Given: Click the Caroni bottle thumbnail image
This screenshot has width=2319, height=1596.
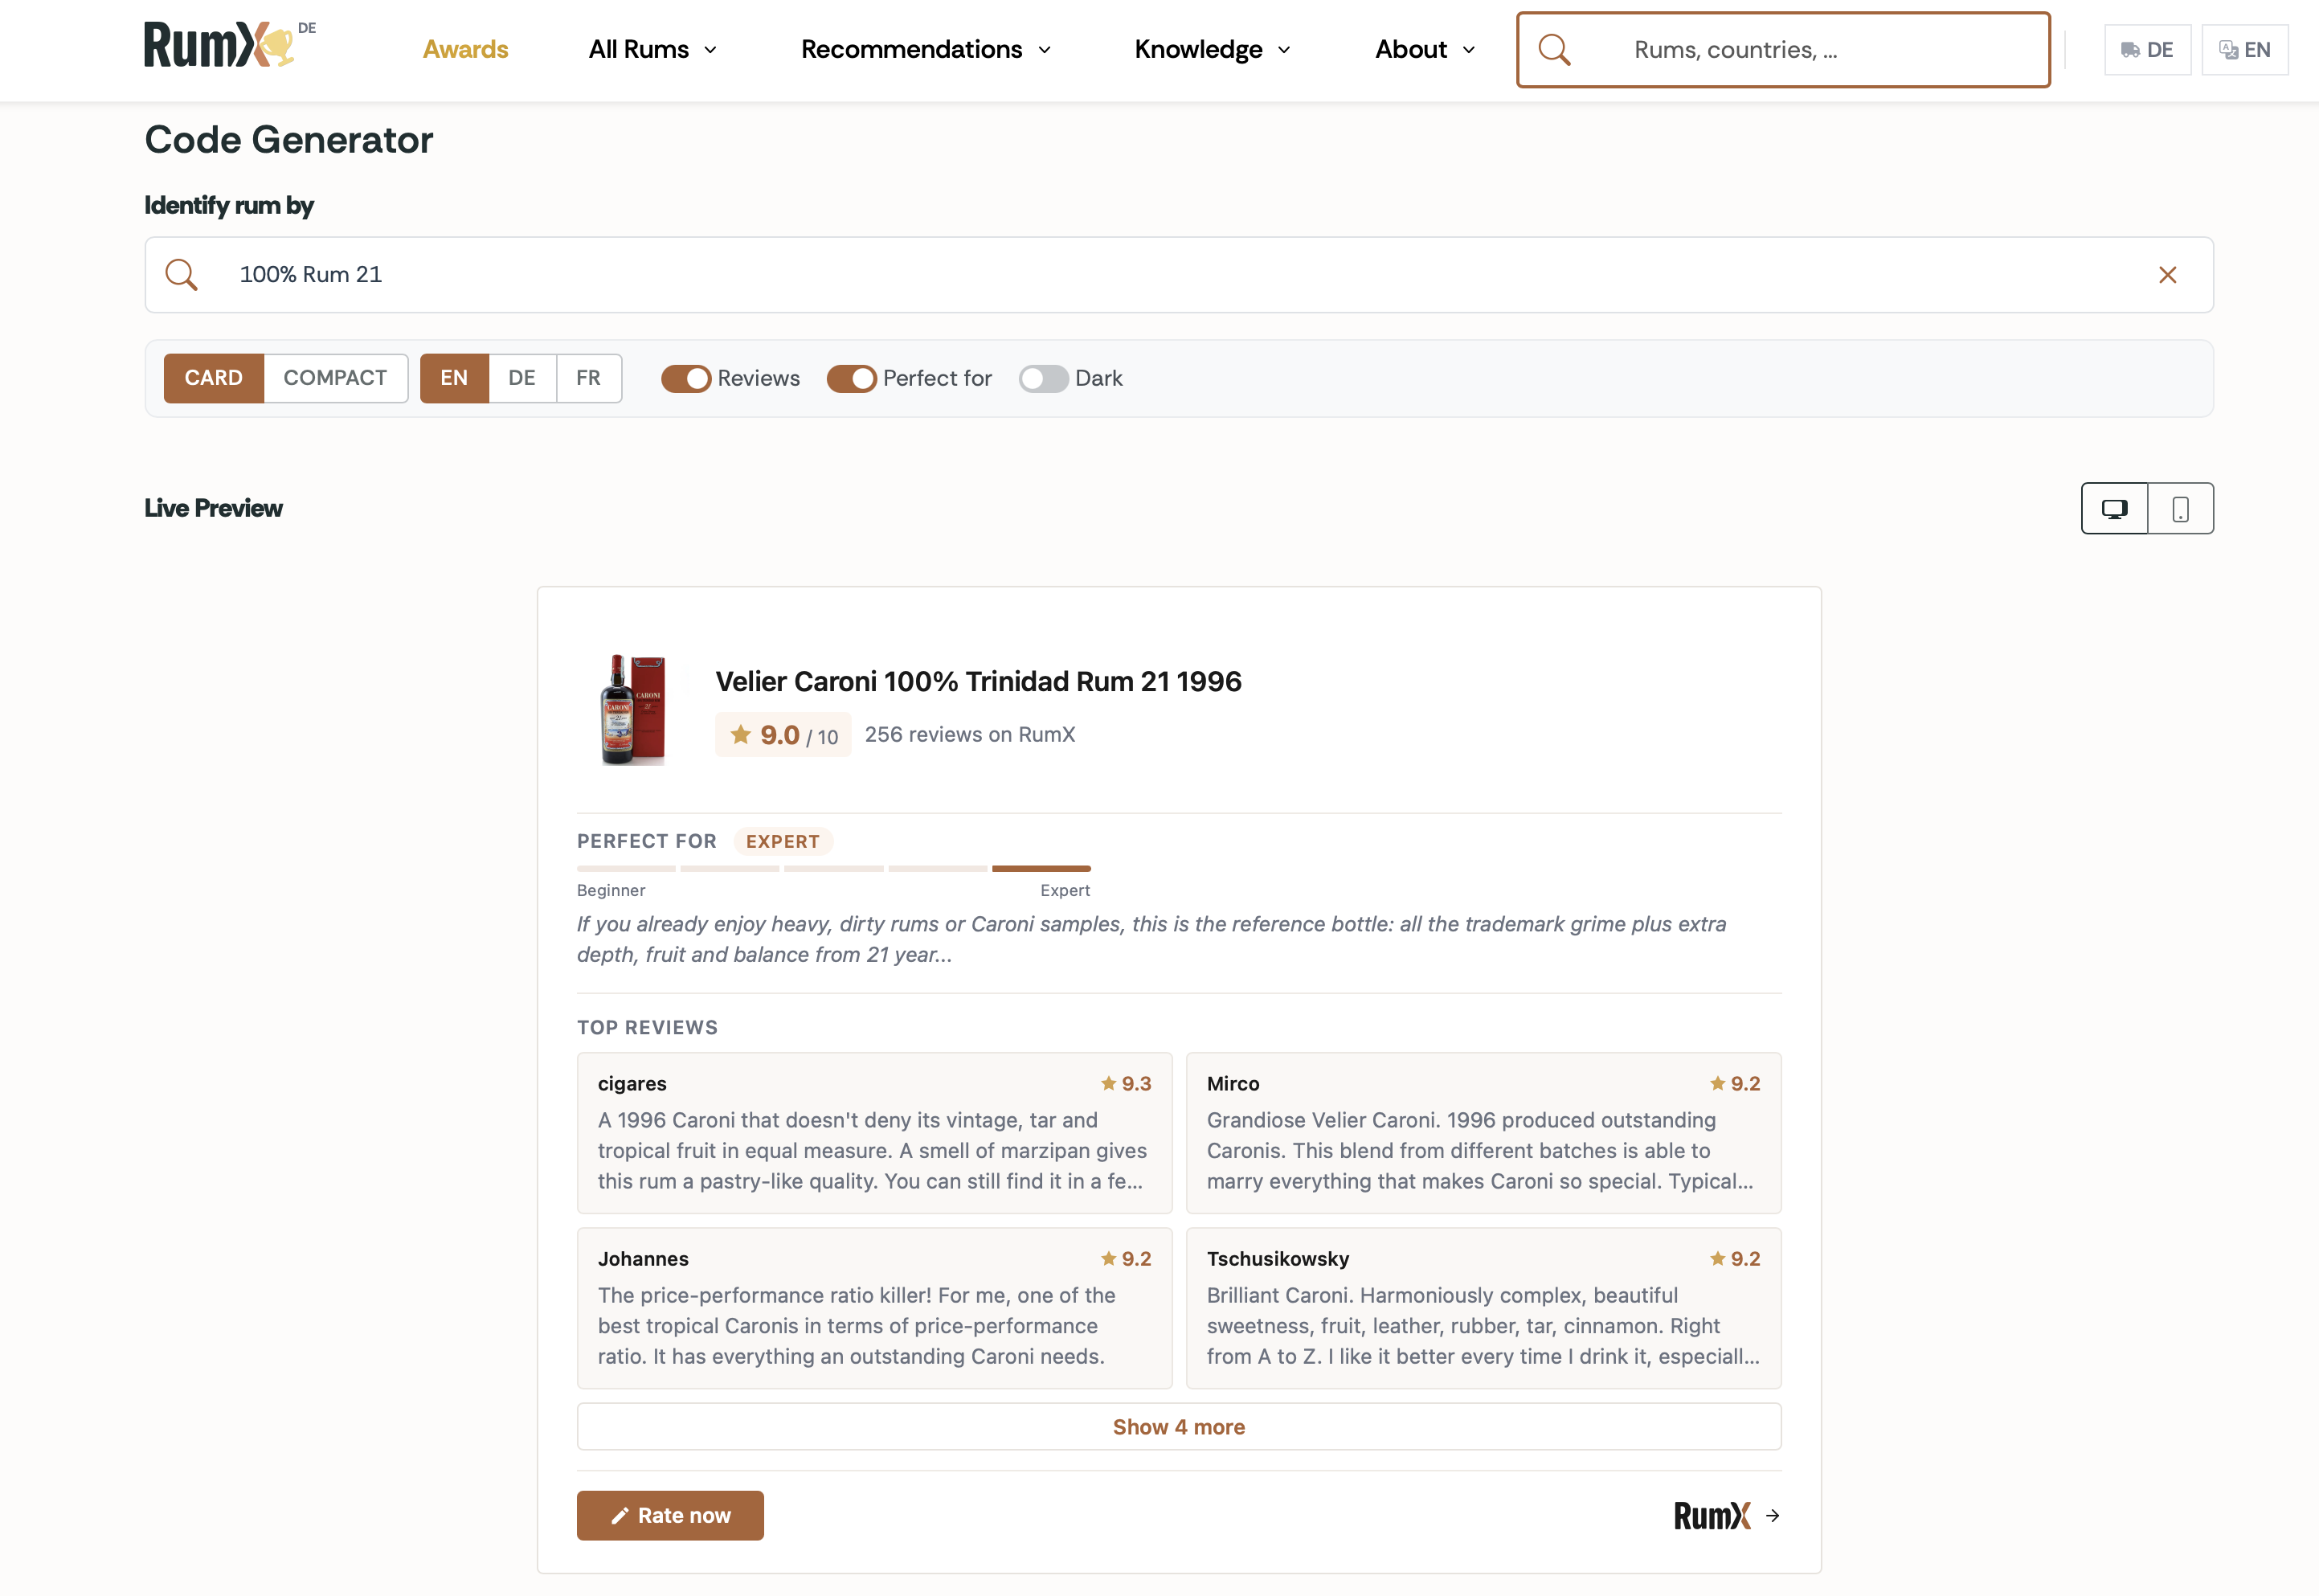Looking at the screenshot, I should (633, 710).
